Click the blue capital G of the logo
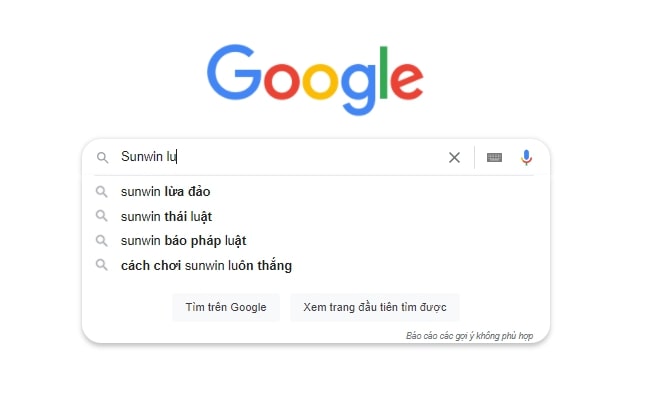Image resolution: width=657 pixels, height=396 pixels. pyautogui.click(x=234, y=72)
